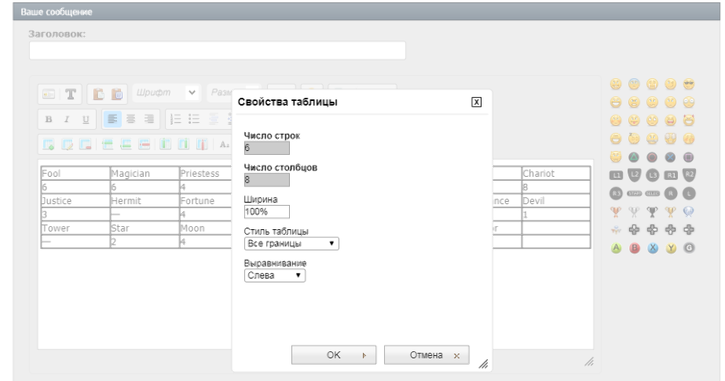The height and width of the screenshot is (381, 725).
Task: Insert the L2 button icon
Action: (x=634, y=175)
